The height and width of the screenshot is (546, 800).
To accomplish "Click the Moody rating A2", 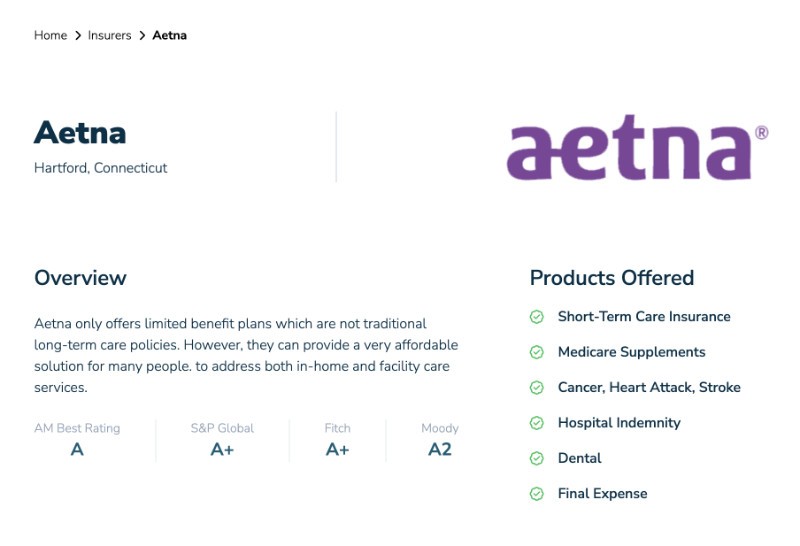I will click(x=440, y=450).
